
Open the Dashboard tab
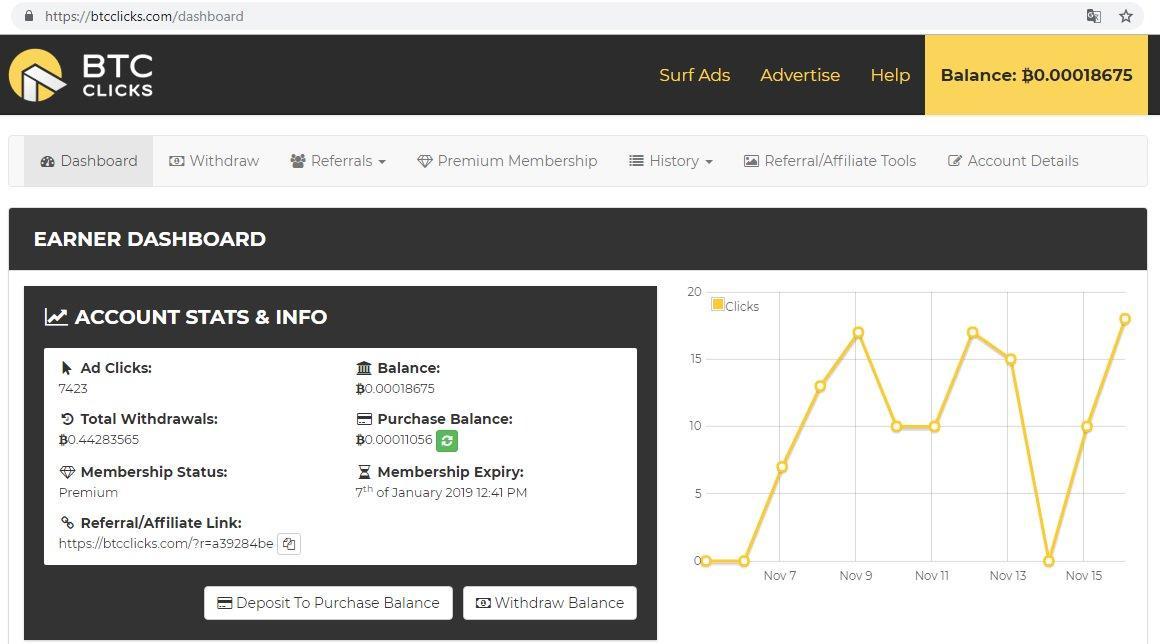point(89,160)
